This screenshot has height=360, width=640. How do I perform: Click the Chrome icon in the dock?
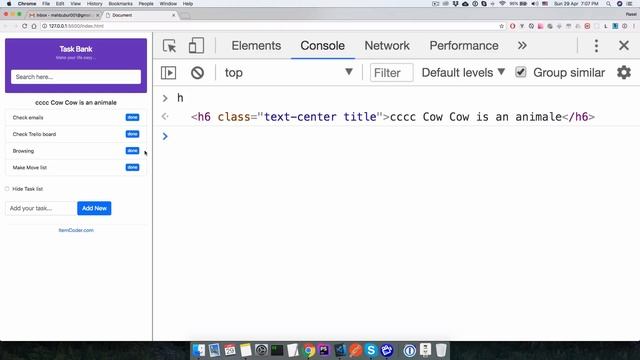click(309, 350)
